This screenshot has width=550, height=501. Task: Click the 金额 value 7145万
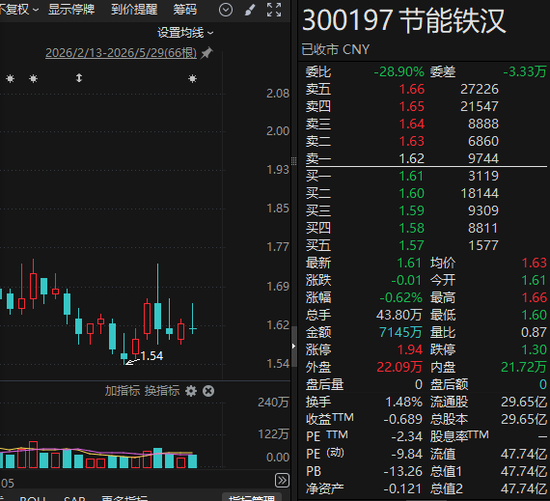tap(401, 333)
